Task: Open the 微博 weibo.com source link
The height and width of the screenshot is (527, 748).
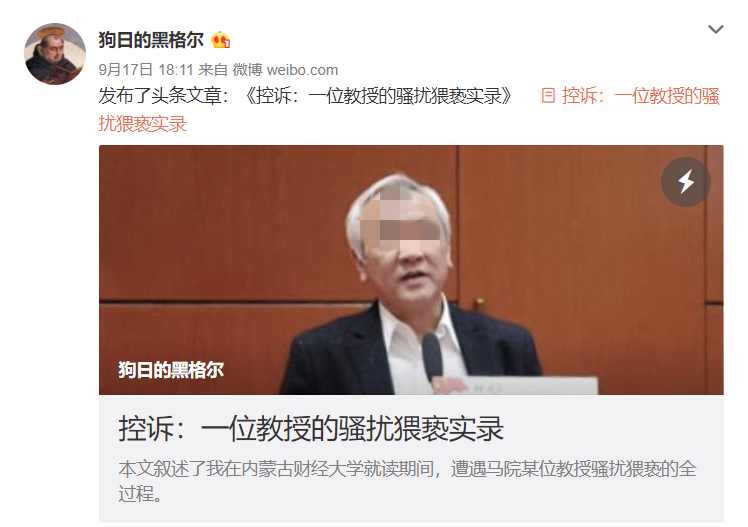Action: (285, 70)
